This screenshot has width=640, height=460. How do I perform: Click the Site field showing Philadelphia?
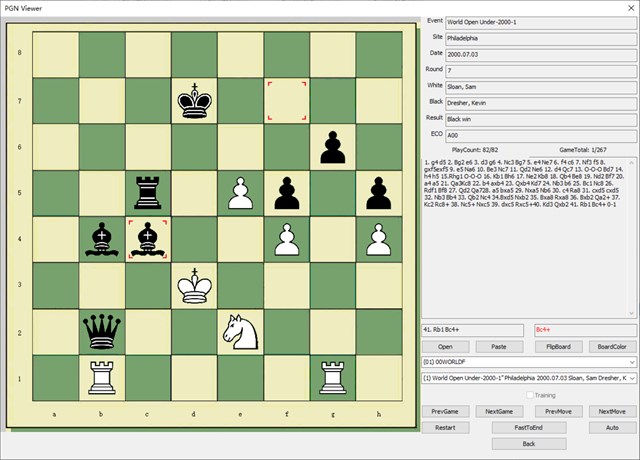(x=541, y=38)
